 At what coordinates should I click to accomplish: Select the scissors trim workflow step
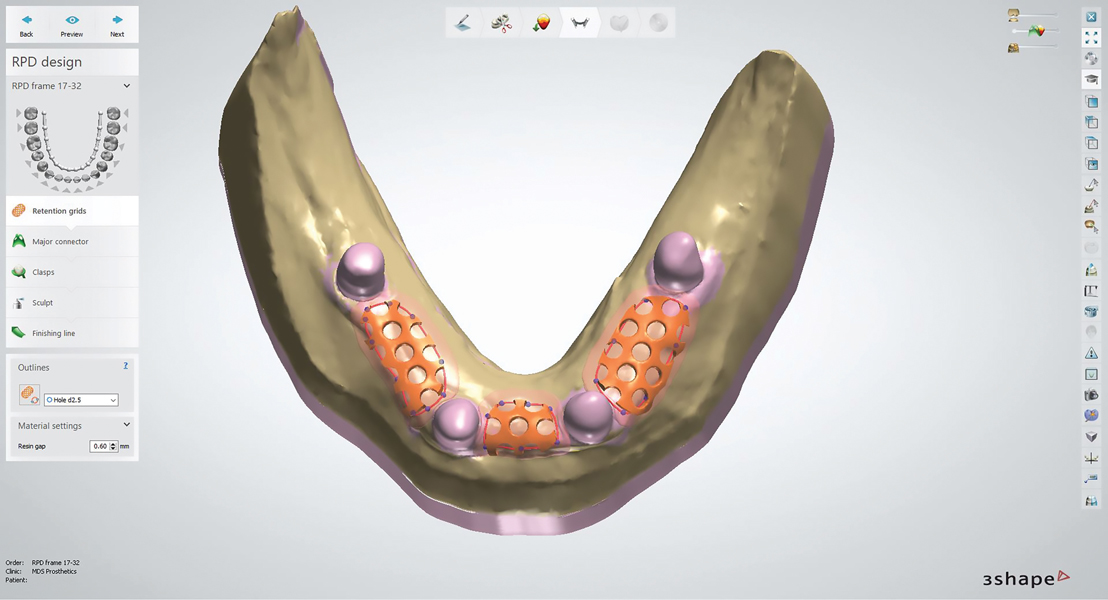501,23
